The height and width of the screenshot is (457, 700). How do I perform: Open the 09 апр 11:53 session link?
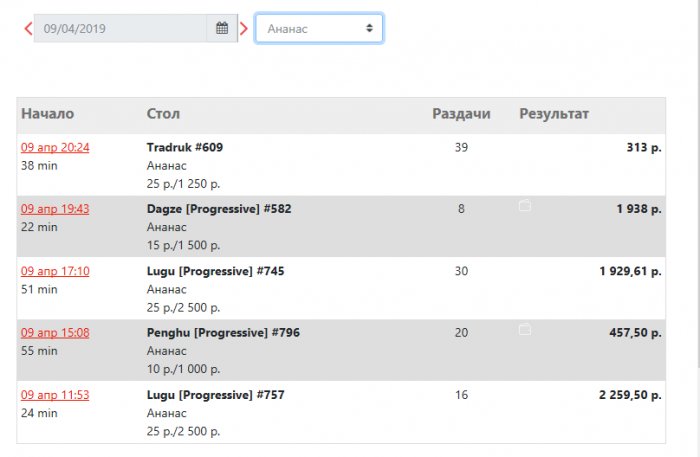(x=55, y=395)
